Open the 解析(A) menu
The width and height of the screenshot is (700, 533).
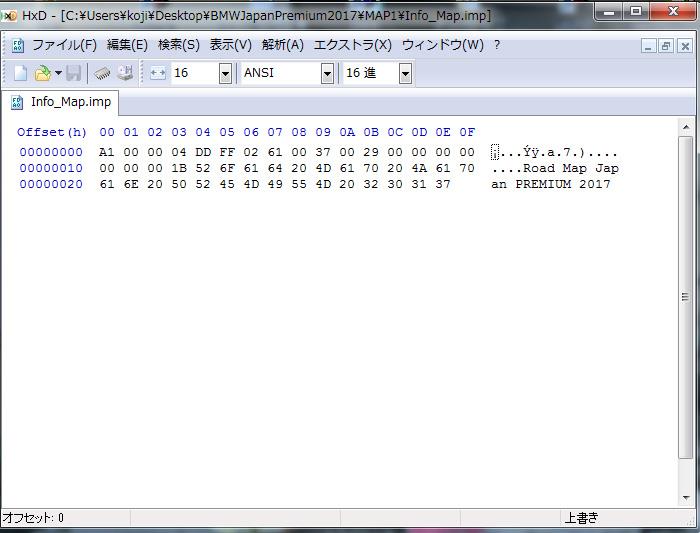pyautogui.click(x=283, y=45)
